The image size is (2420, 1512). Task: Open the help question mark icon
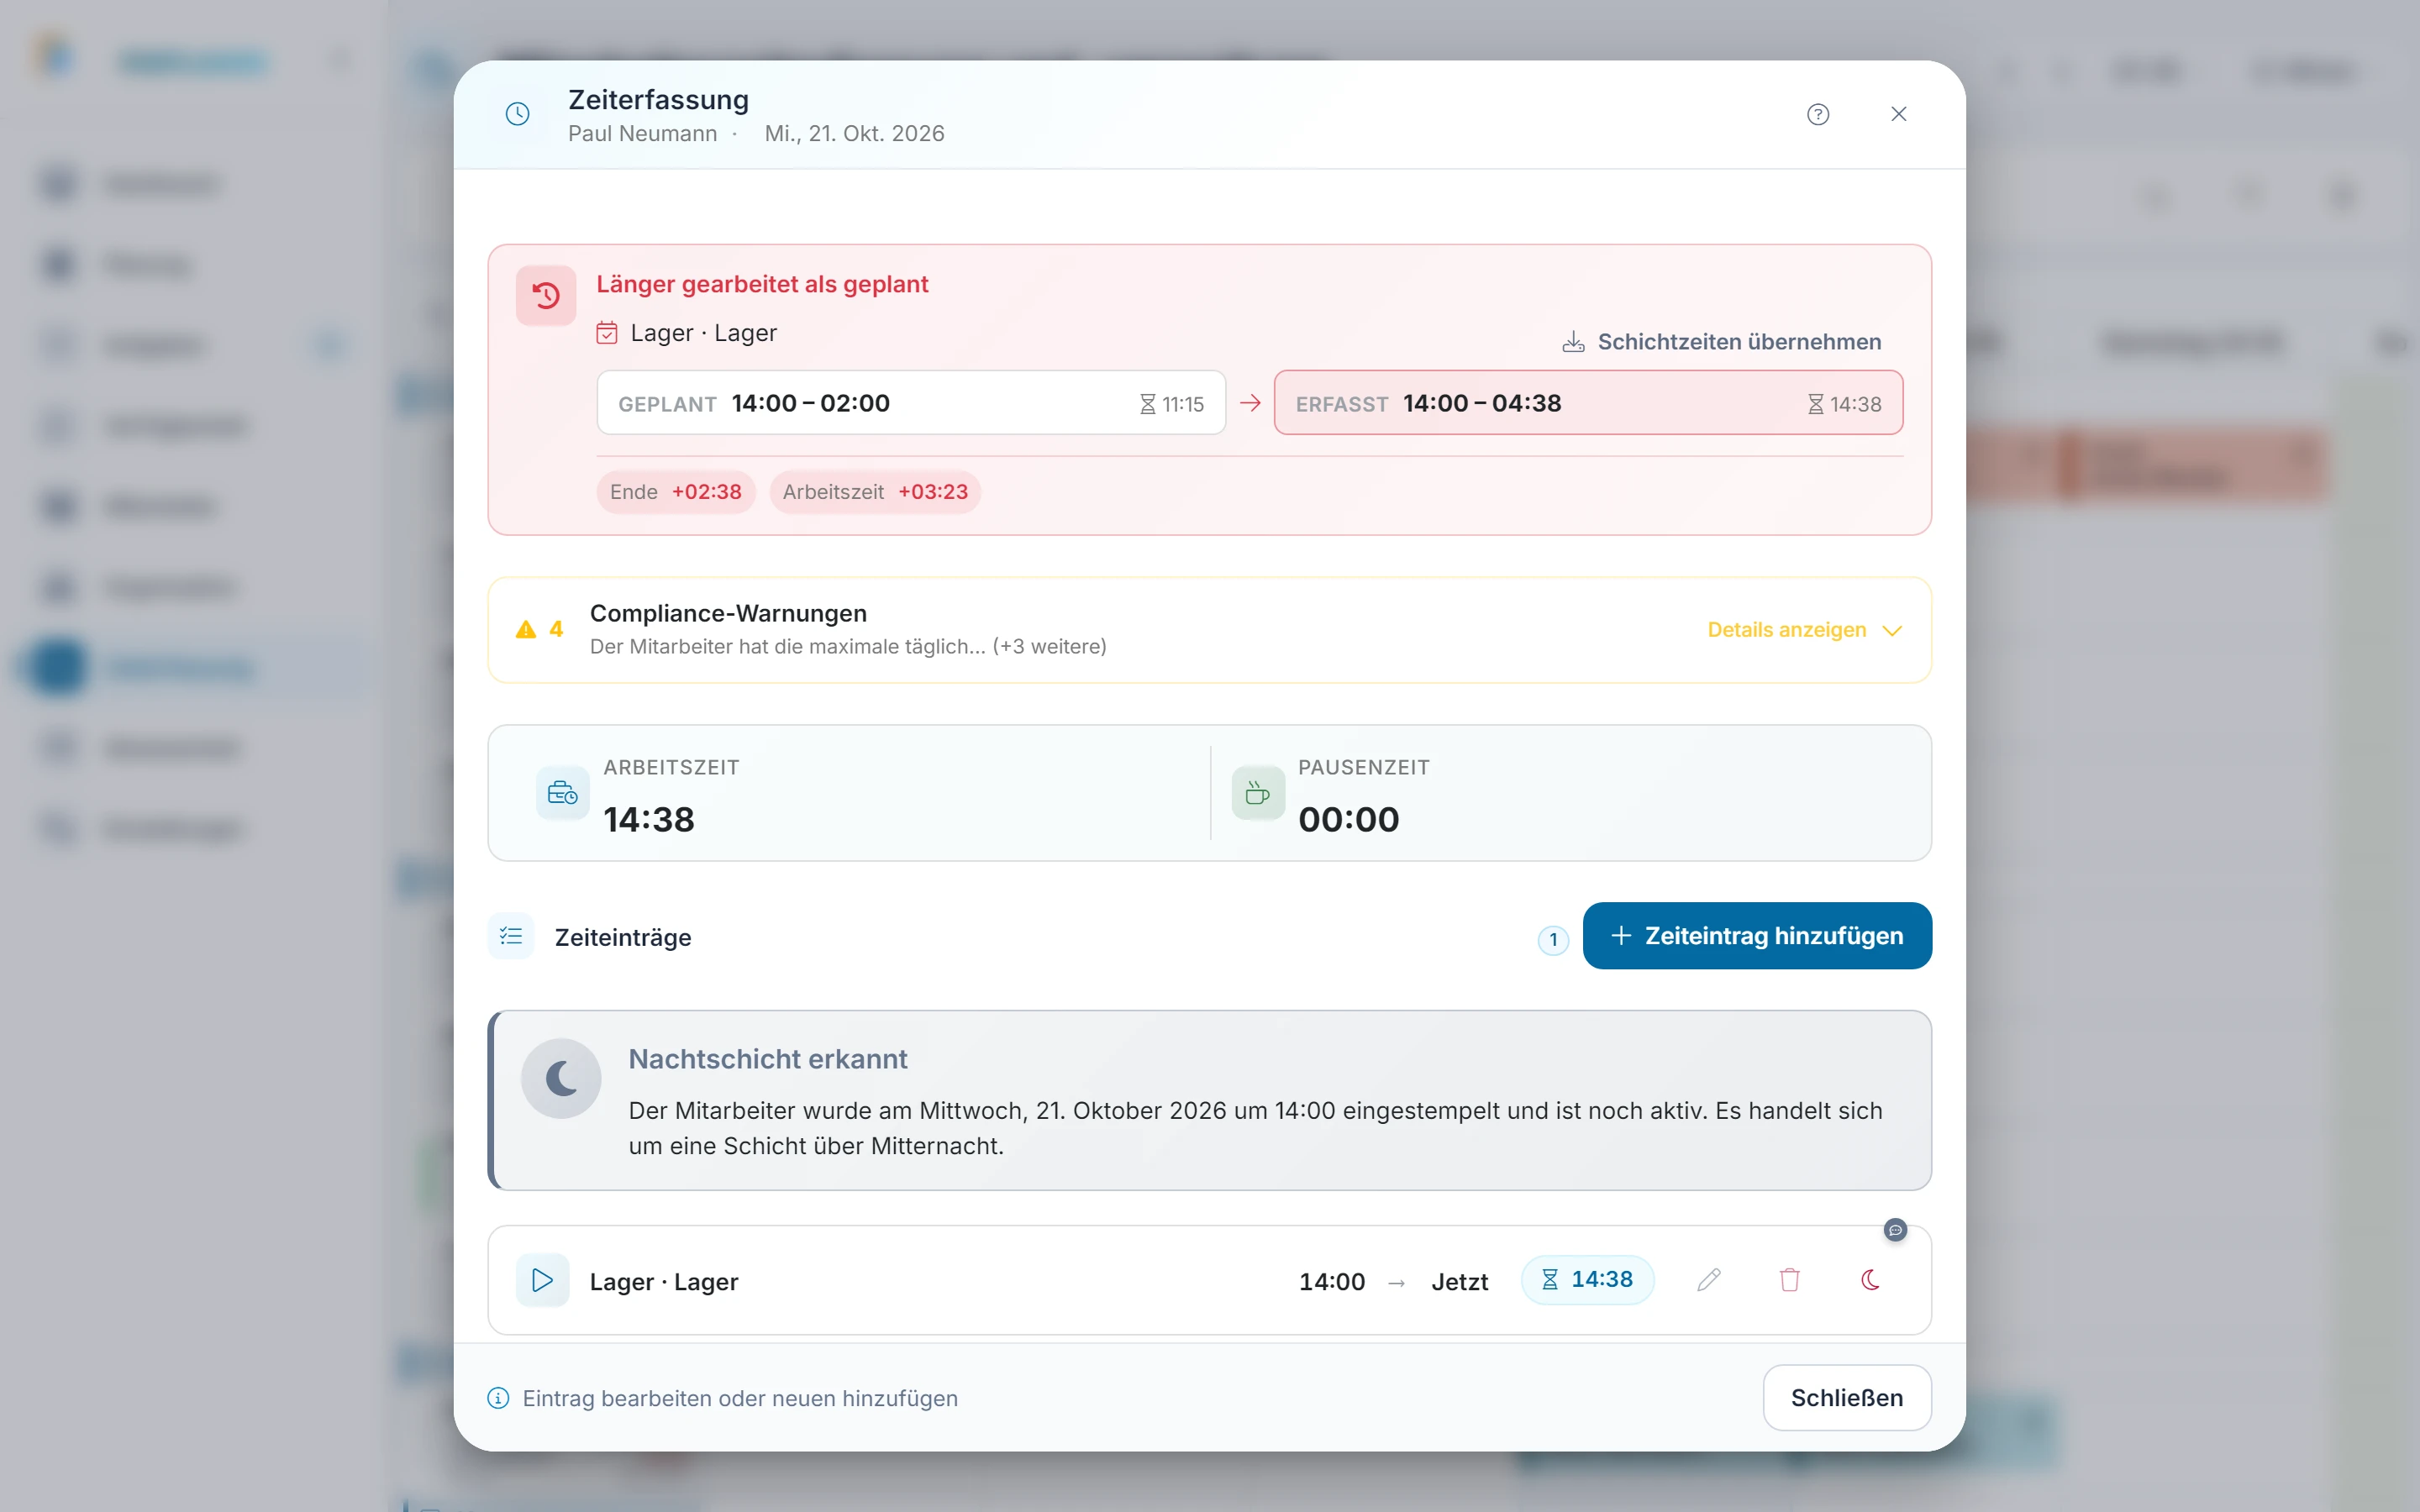tap(1818, 114)
